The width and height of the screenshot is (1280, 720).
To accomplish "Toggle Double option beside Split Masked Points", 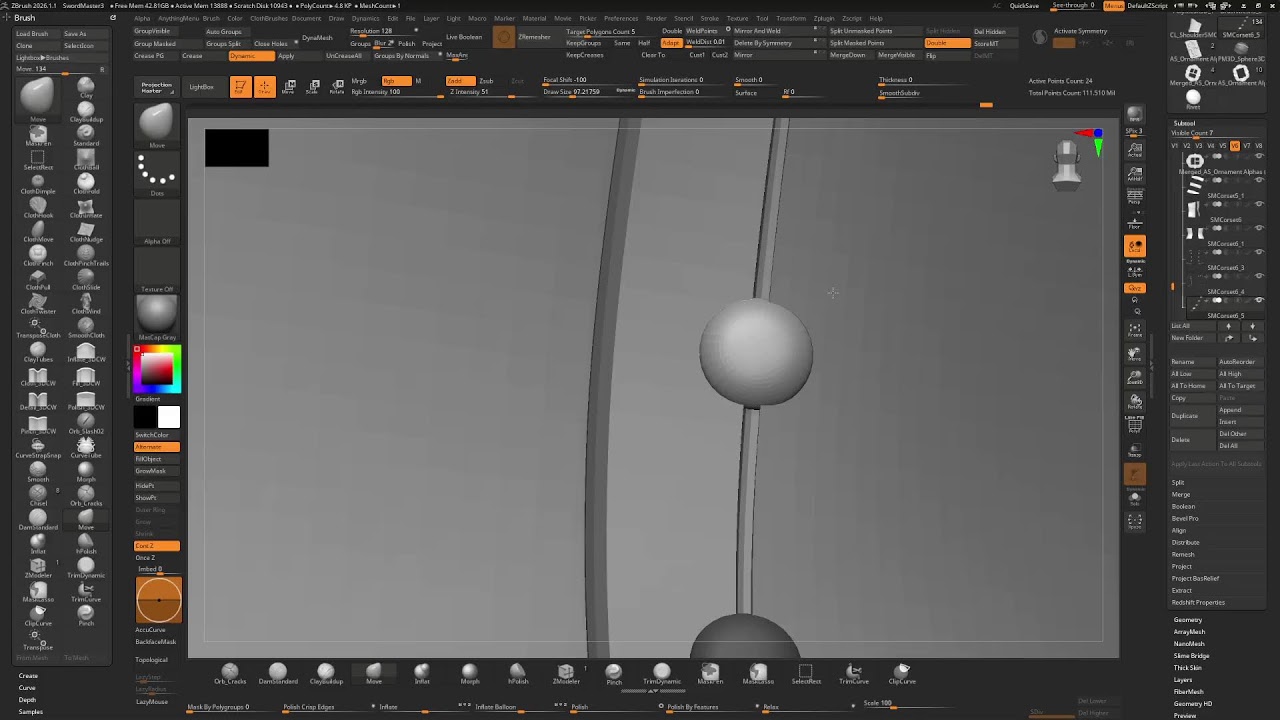I will pos(946,43).
